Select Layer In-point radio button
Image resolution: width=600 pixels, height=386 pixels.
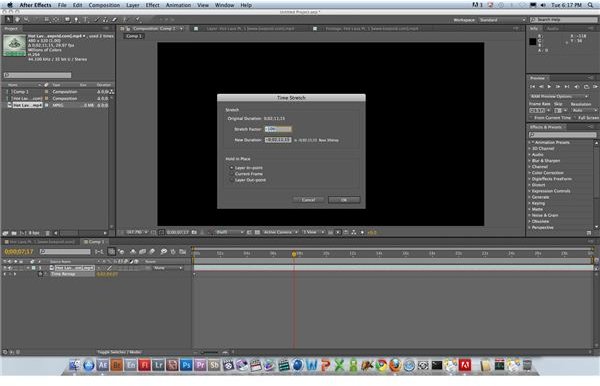pyautogui.click(x=232, y=168)
